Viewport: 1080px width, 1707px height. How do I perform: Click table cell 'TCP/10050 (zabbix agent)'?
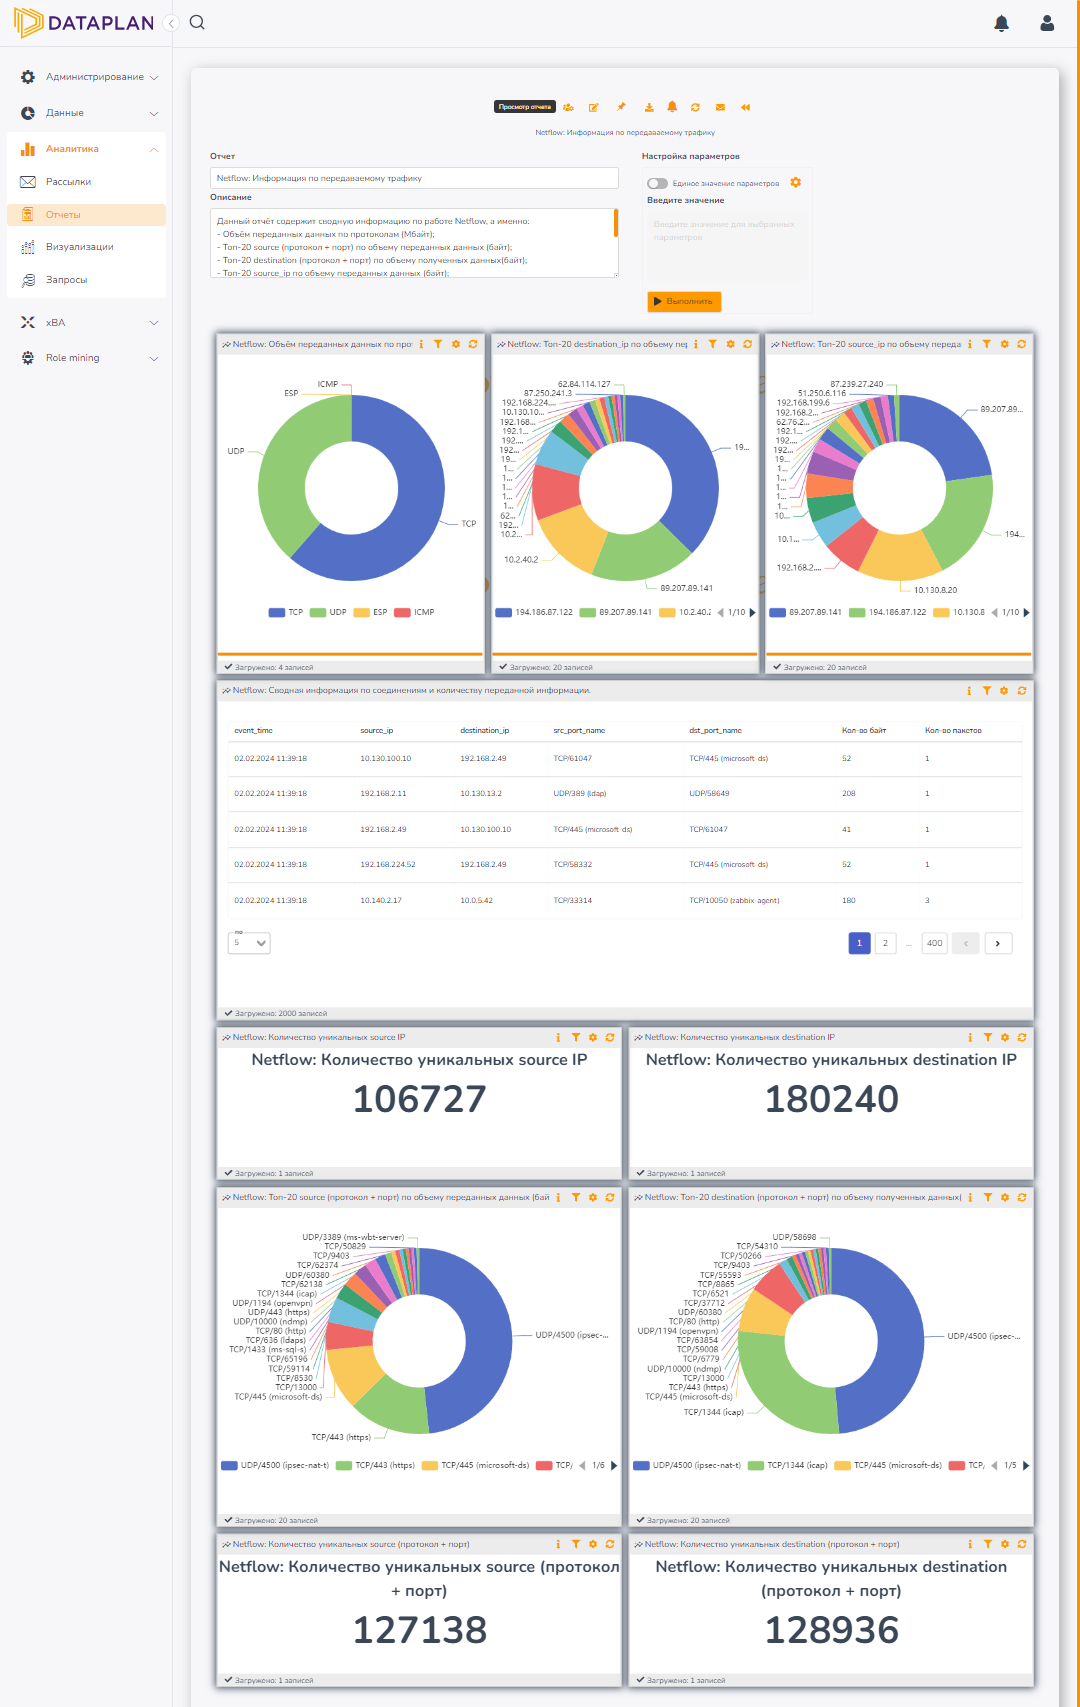pos(734,900)
